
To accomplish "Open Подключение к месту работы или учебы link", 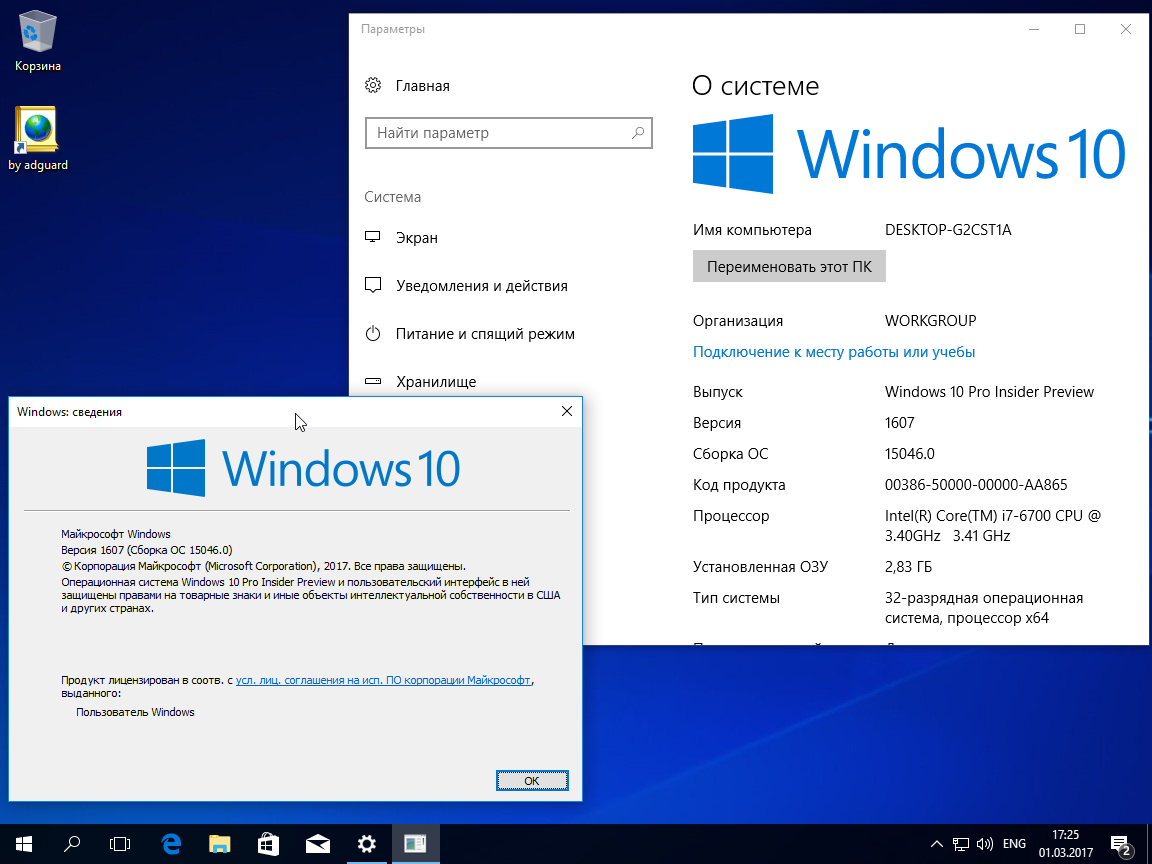I will click(x=834, y=352).
